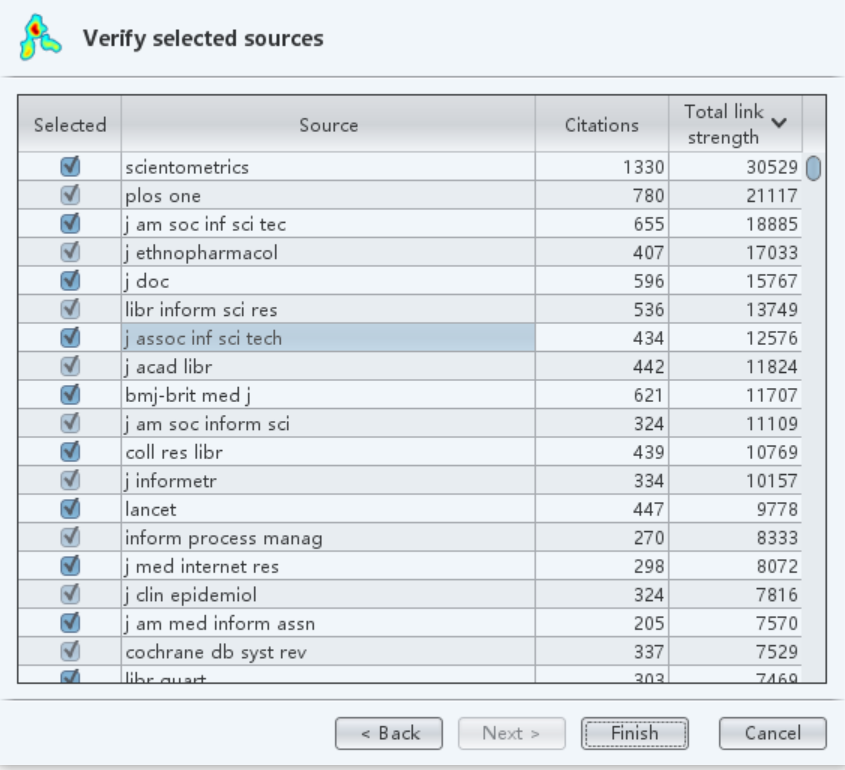The image size is (845, 770).
Task: Uncheck cochrane db syst rev checkbox
Action: click(x=70, y=652)
